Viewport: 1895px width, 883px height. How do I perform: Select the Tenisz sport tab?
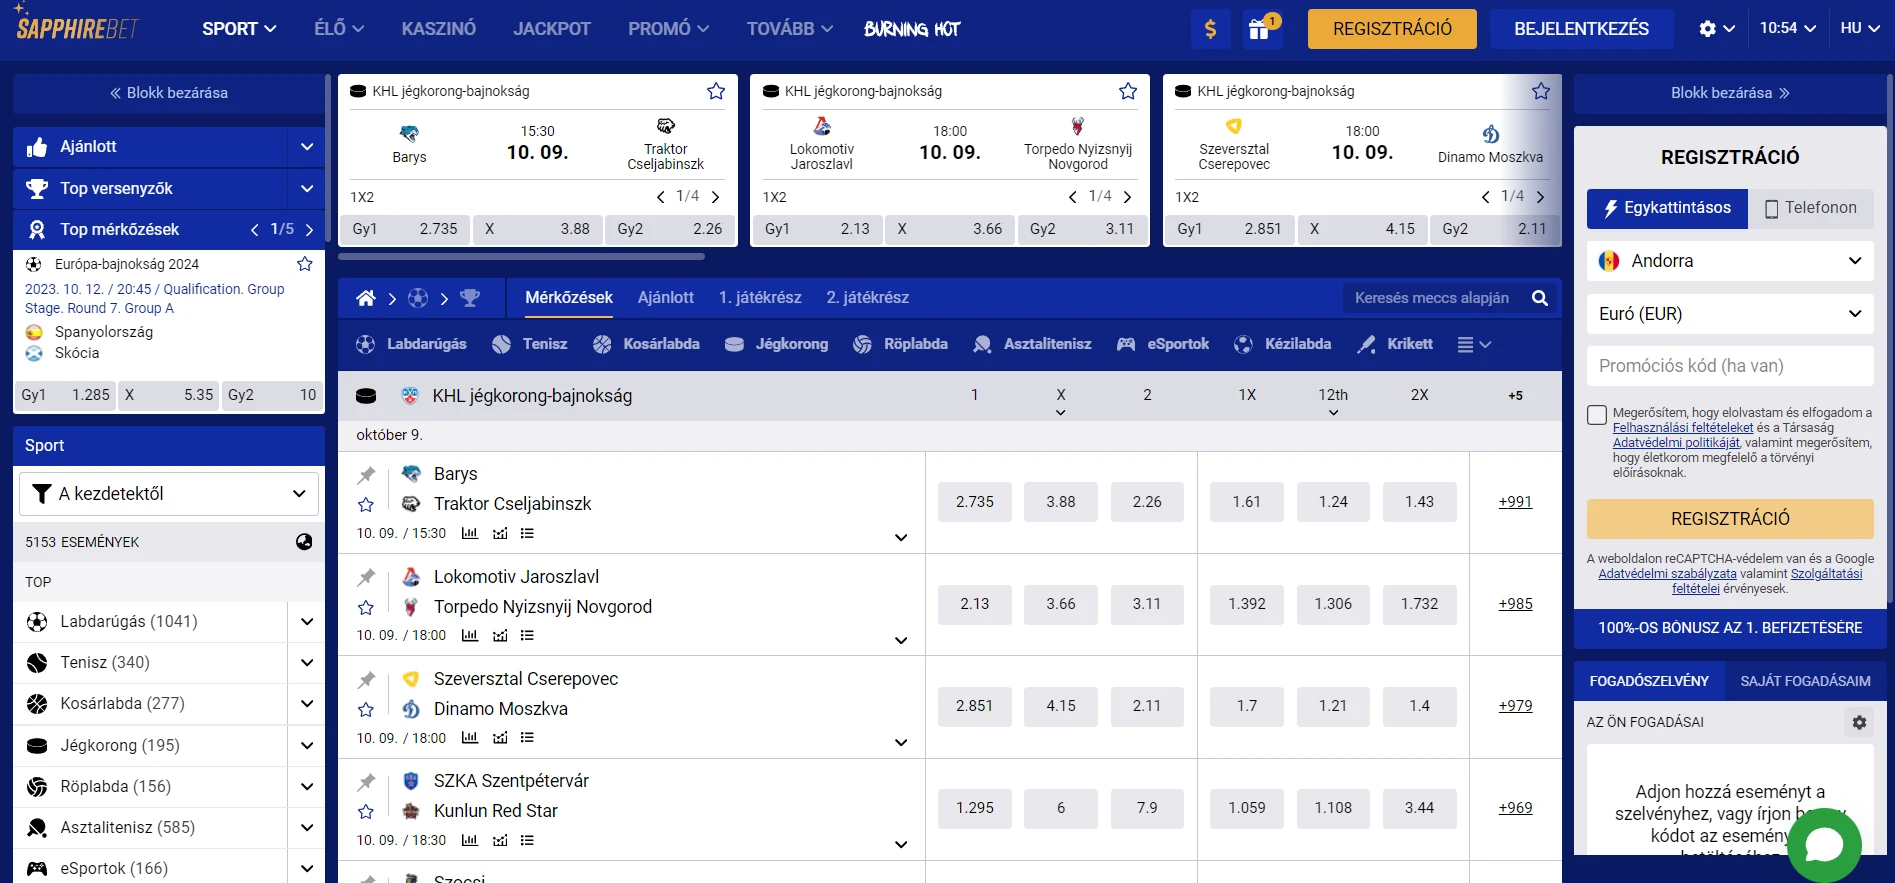tap(530, 344)
